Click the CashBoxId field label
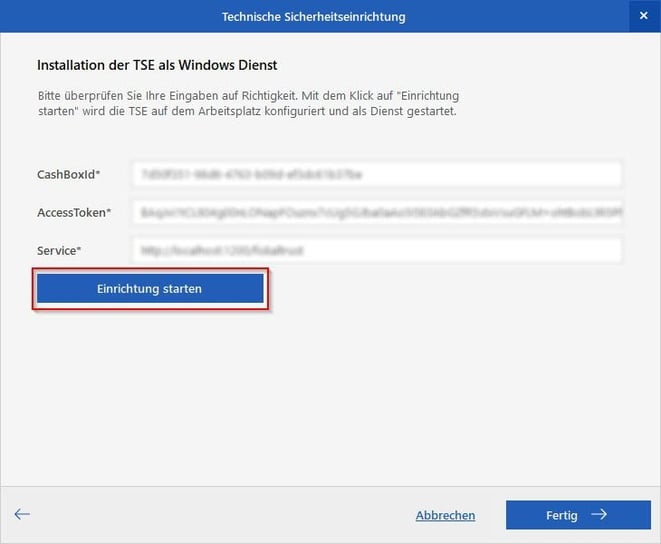 click(66, 175)
